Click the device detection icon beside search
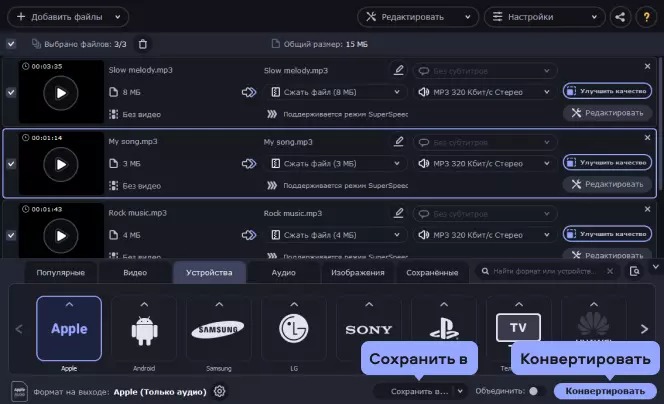Image resolution: width=664 pixels, height=404 pixels. tap(634, 271)
